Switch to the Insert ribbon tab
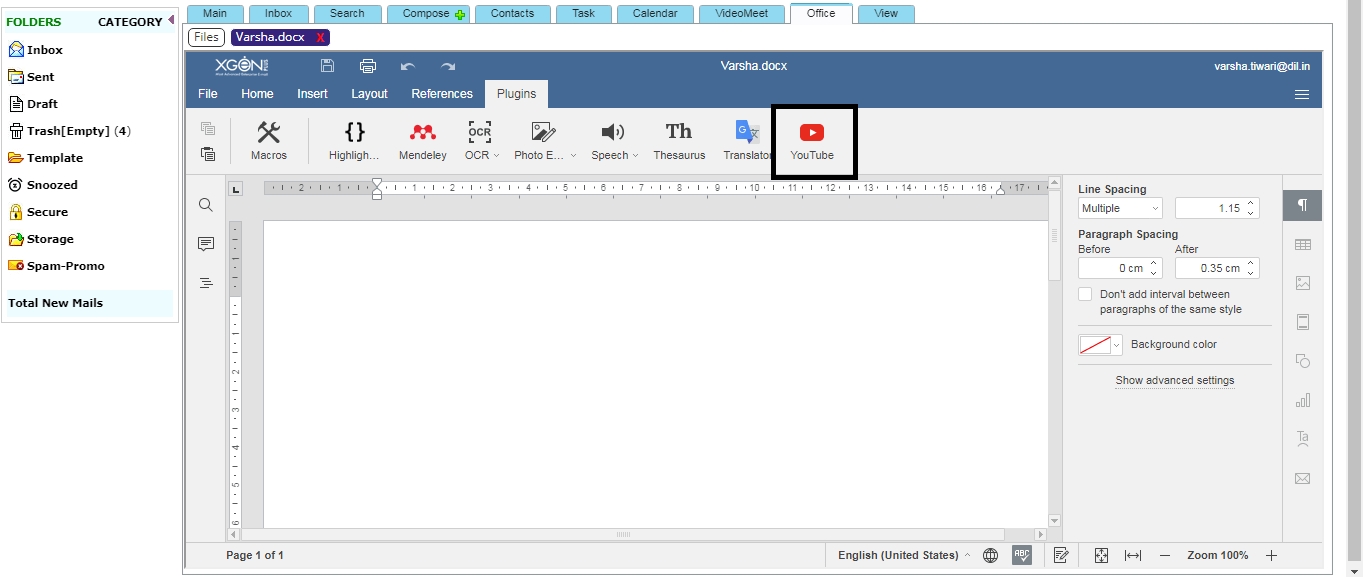Screen dimensions: 1363x577 point(313,94)
